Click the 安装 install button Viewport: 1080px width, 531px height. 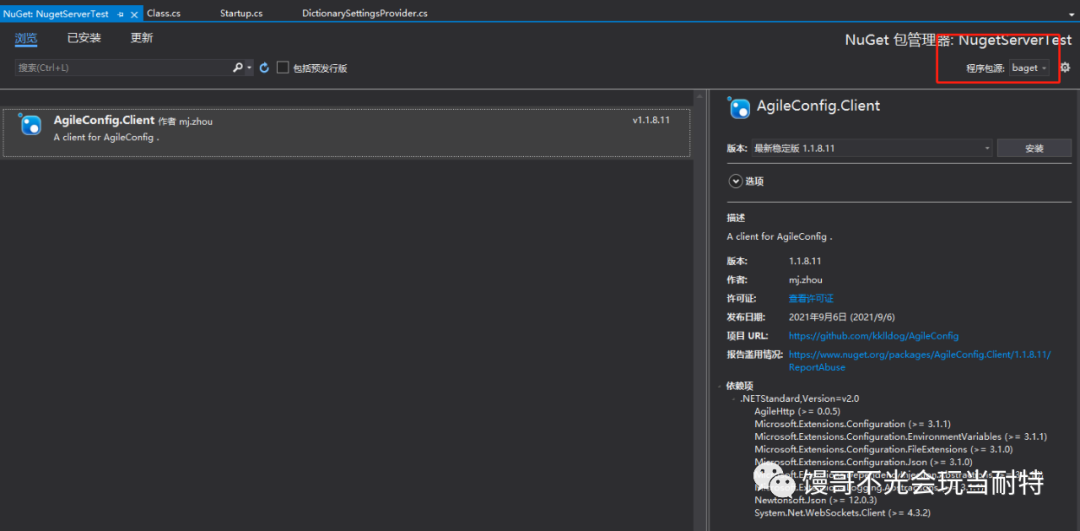coord(1034,148)
